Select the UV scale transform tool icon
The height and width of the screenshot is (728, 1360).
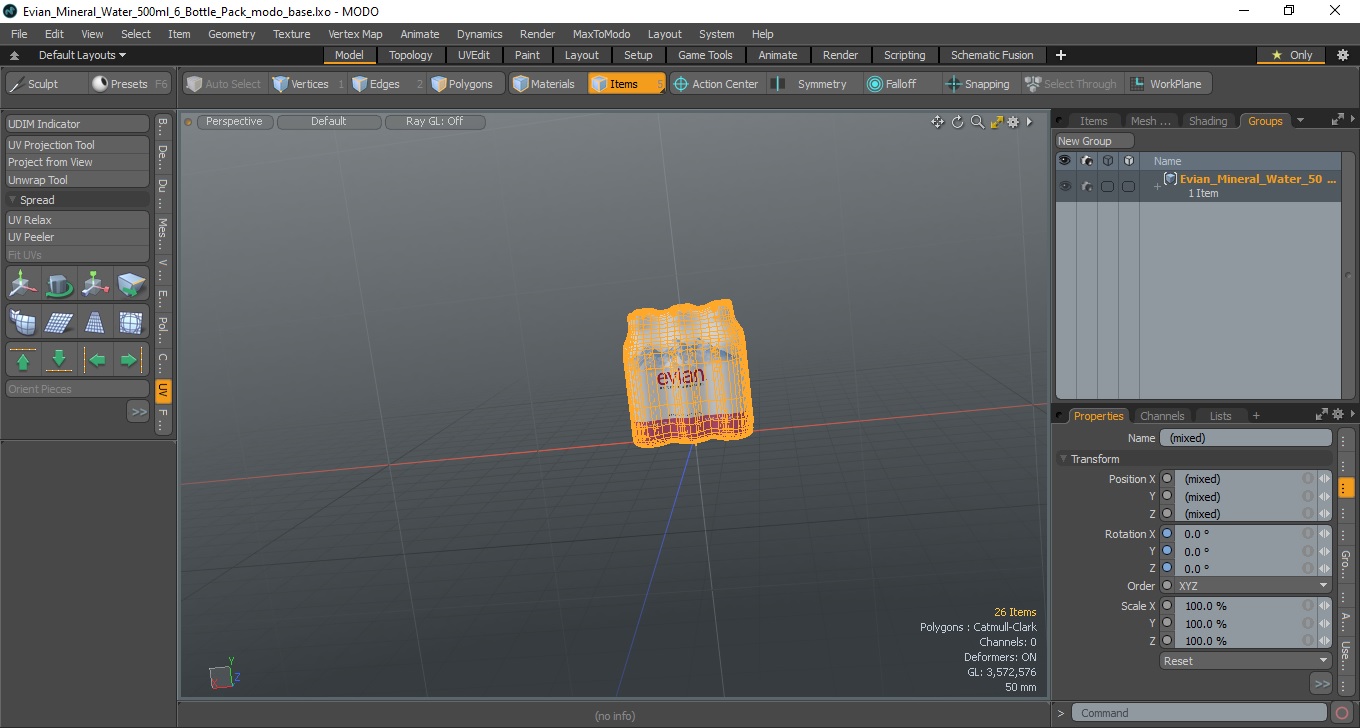click(95, 285)
